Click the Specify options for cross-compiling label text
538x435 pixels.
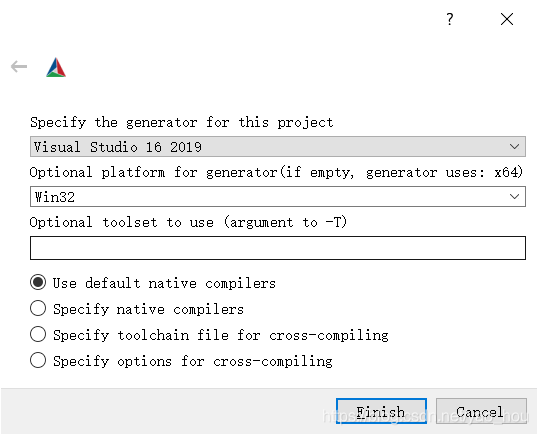click(x=192, y=361)
